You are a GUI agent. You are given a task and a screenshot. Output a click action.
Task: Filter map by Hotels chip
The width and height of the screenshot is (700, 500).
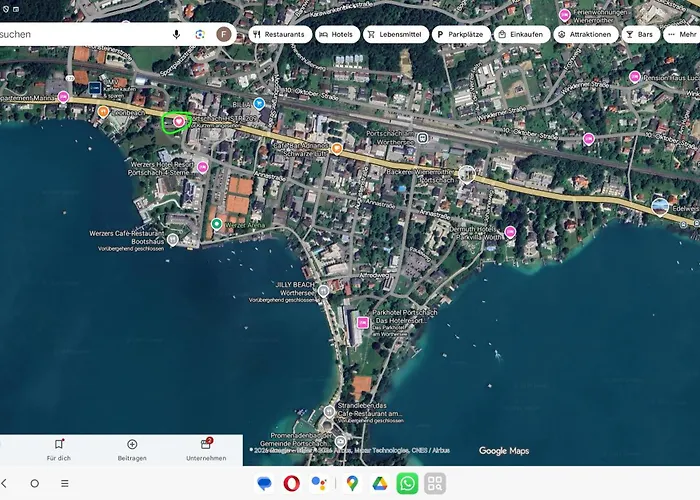337,34
